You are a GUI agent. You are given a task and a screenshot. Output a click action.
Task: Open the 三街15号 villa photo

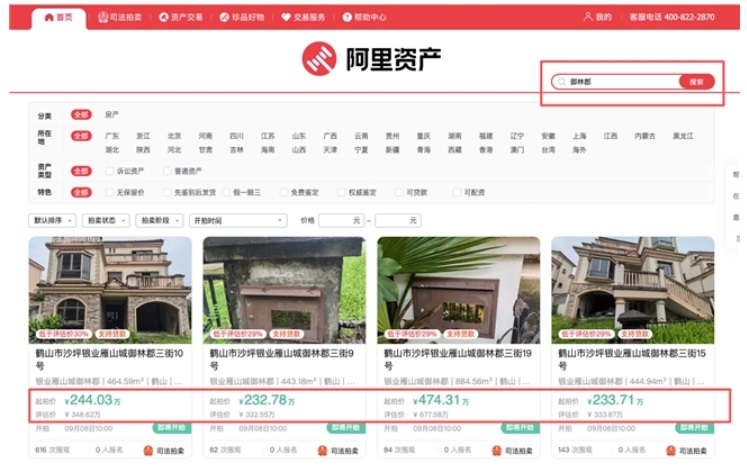(633, 290)
